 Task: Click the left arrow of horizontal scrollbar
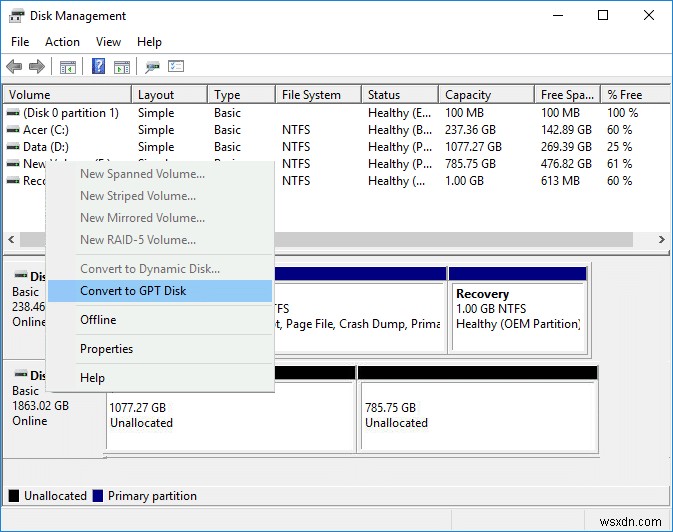(12, 240)
